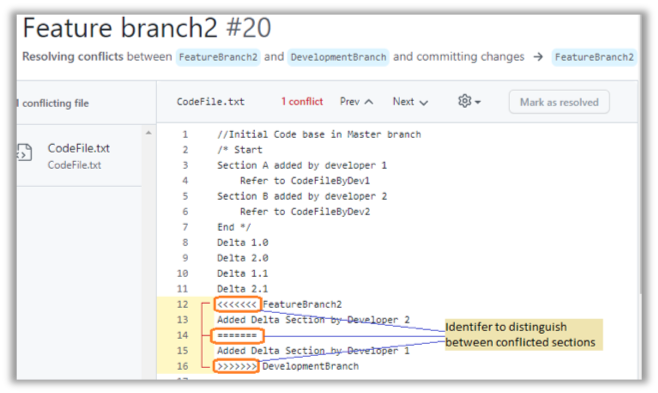The height and width of the screenshot is (393, 658).
Task: Click the '<<<<<<< FeatureBranch2' marker line
Action: pyautogui.click(x=279, y=305)
